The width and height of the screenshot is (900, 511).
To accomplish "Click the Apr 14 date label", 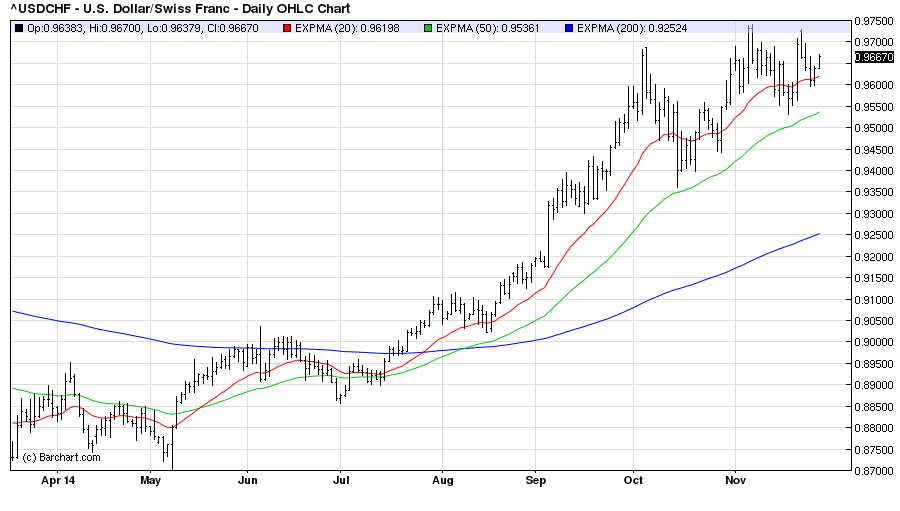I will 58,481.
